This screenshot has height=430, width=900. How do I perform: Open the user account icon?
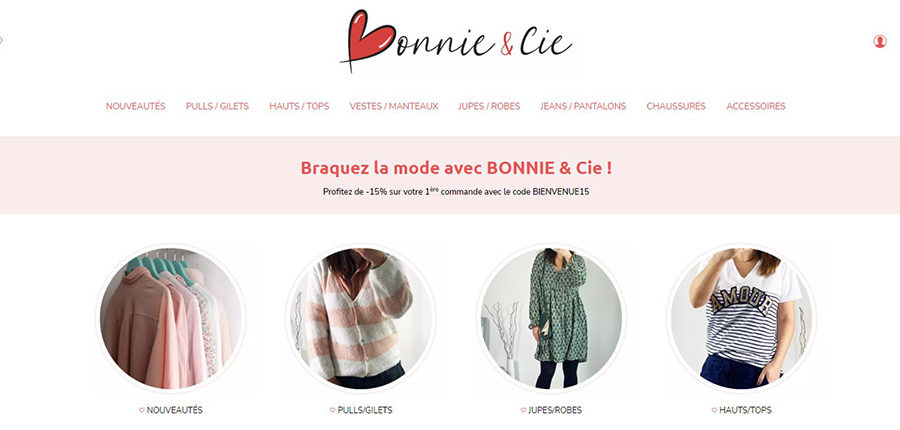pos(879,41)
